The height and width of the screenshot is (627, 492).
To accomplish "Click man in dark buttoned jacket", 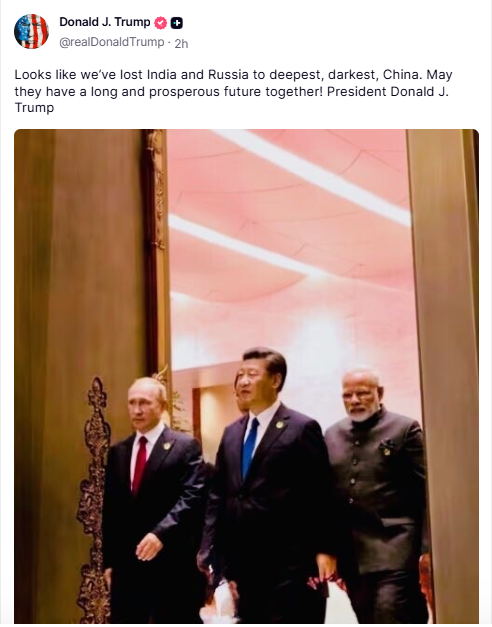I will click(378, 494).
